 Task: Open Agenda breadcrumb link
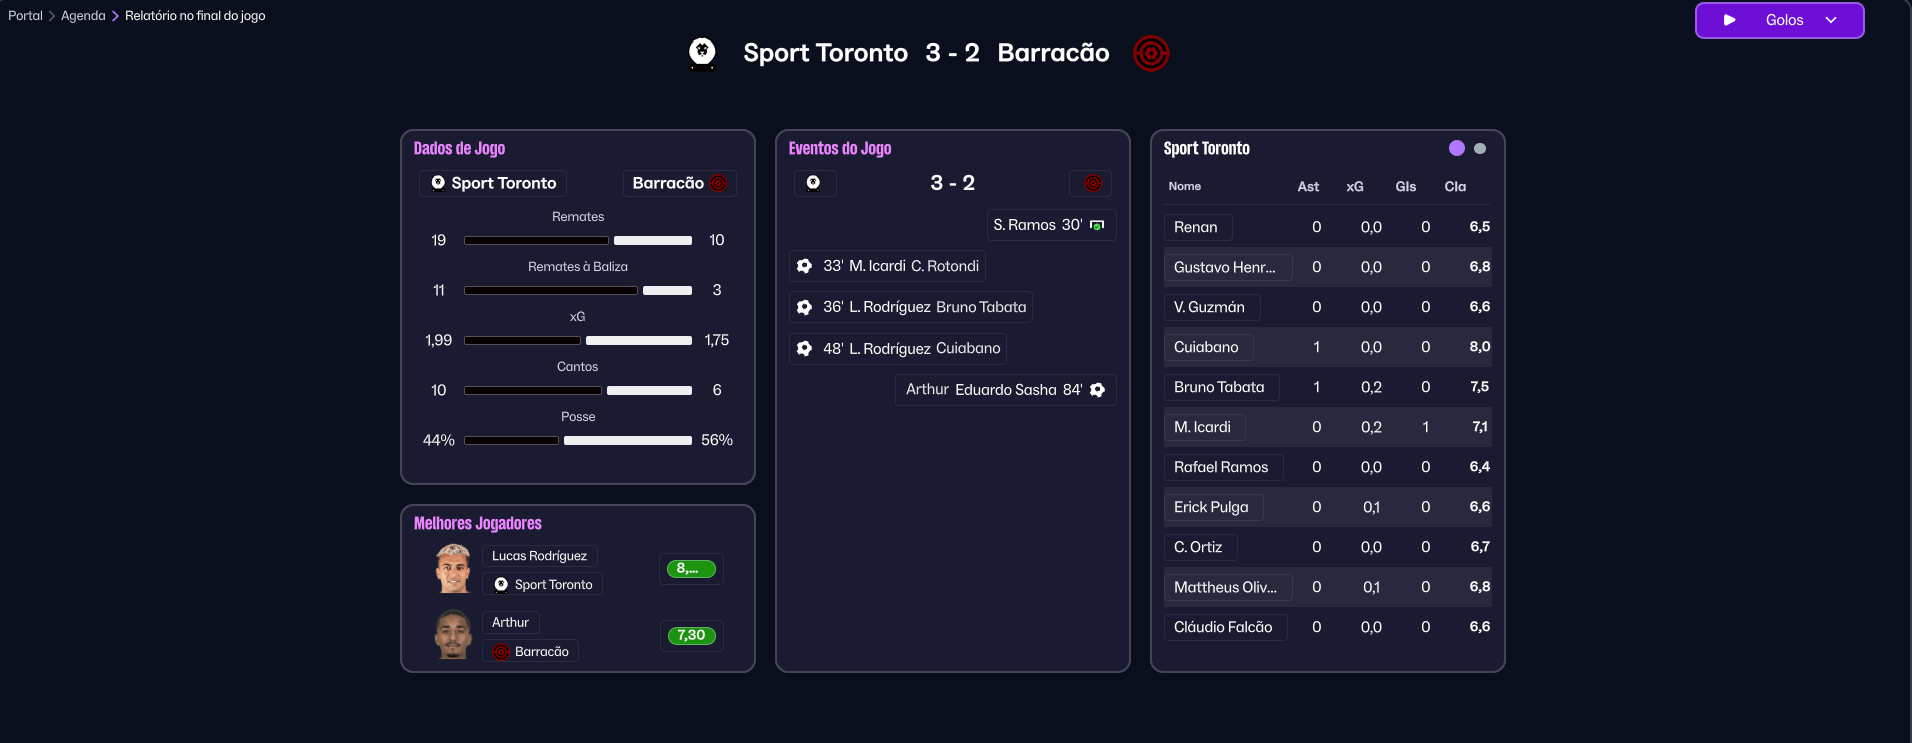tap(83, 16)
